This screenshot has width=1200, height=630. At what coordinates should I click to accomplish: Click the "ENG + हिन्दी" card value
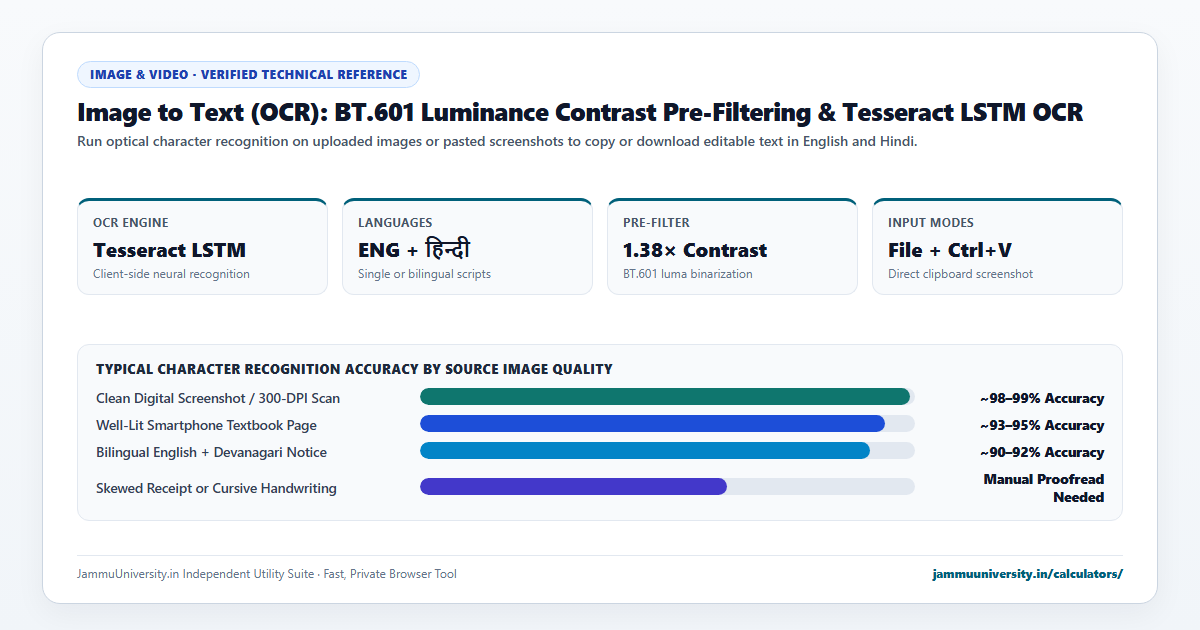point(414,250)
